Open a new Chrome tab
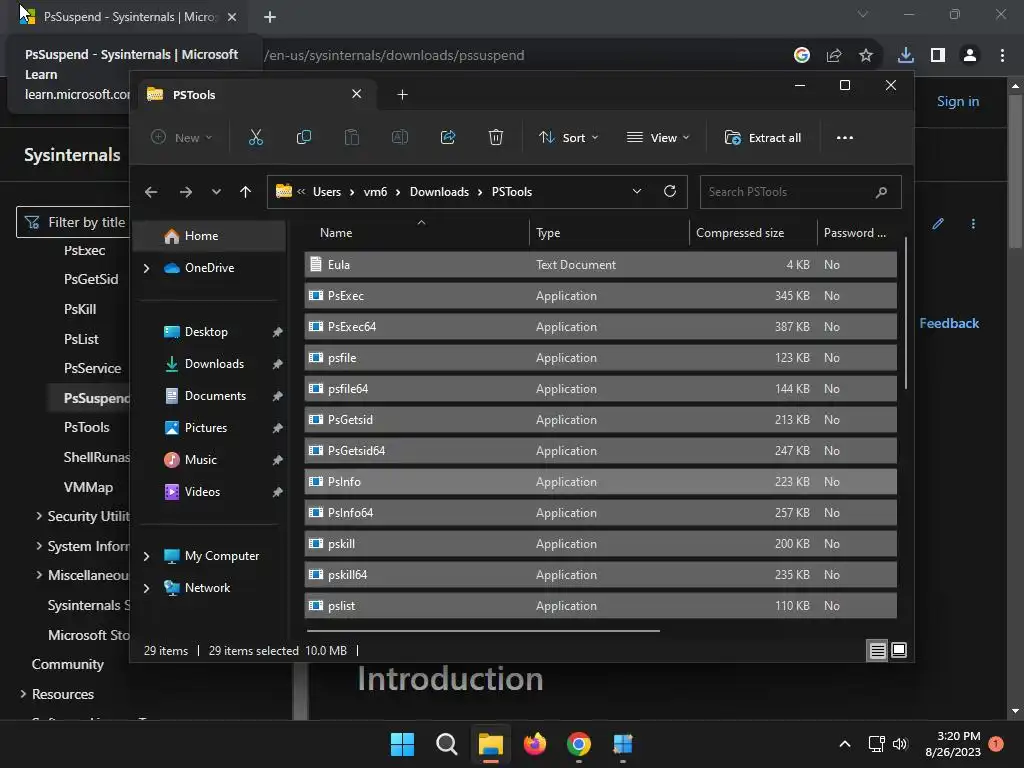The height and width of the screenshot is (768, 1024). point(270,17)
